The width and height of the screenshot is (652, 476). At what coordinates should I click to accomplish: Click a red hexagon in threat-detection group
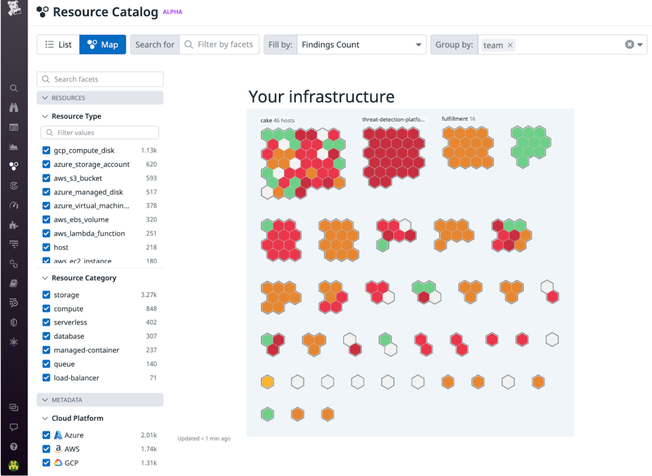tap(393, 158)
